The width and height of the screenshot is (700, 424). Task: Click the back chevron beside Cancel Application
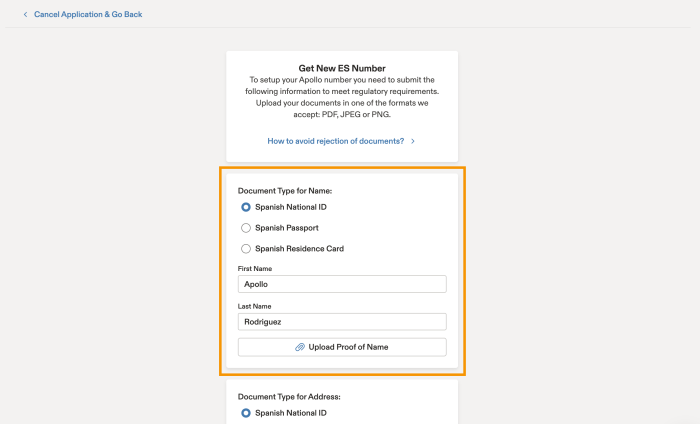[25, 14]
